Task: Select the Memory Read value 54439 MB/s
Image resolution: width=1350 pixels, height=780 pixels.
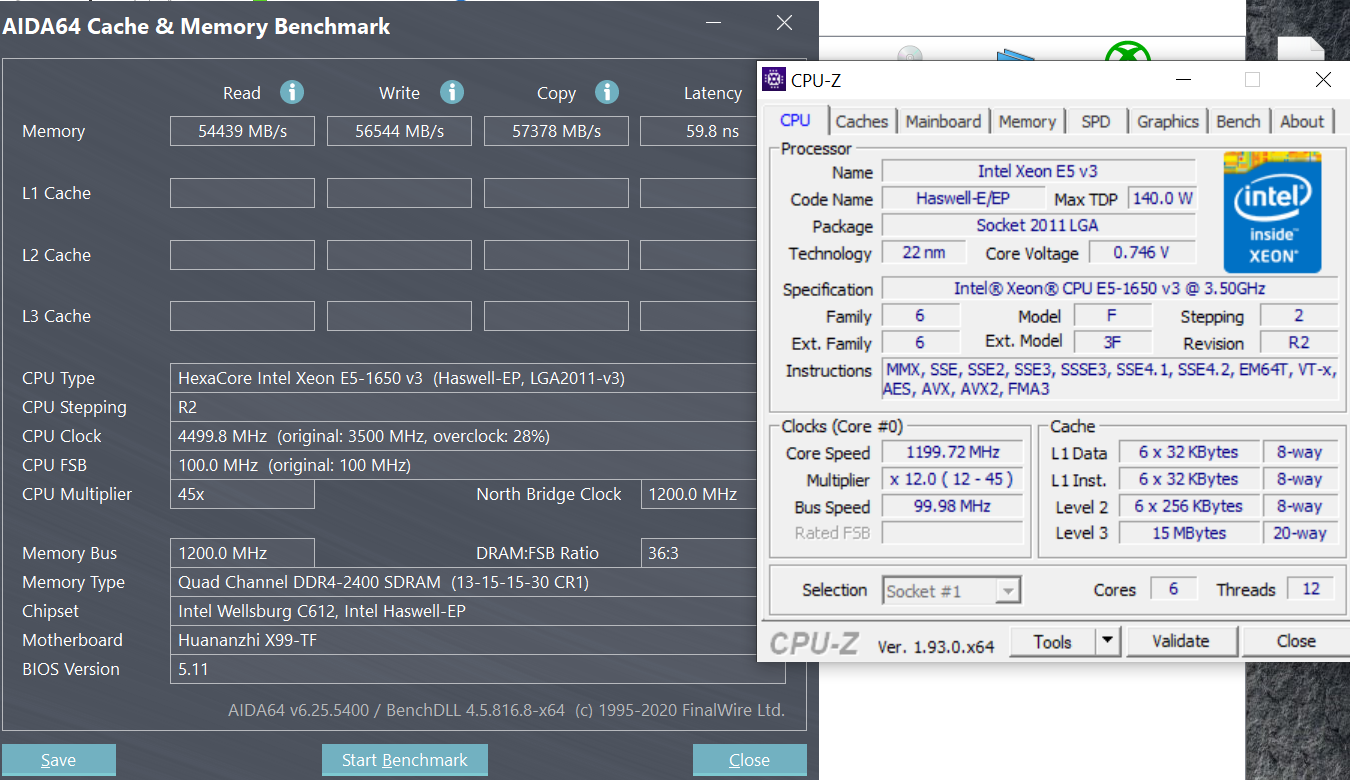Action: coord(242,131)
